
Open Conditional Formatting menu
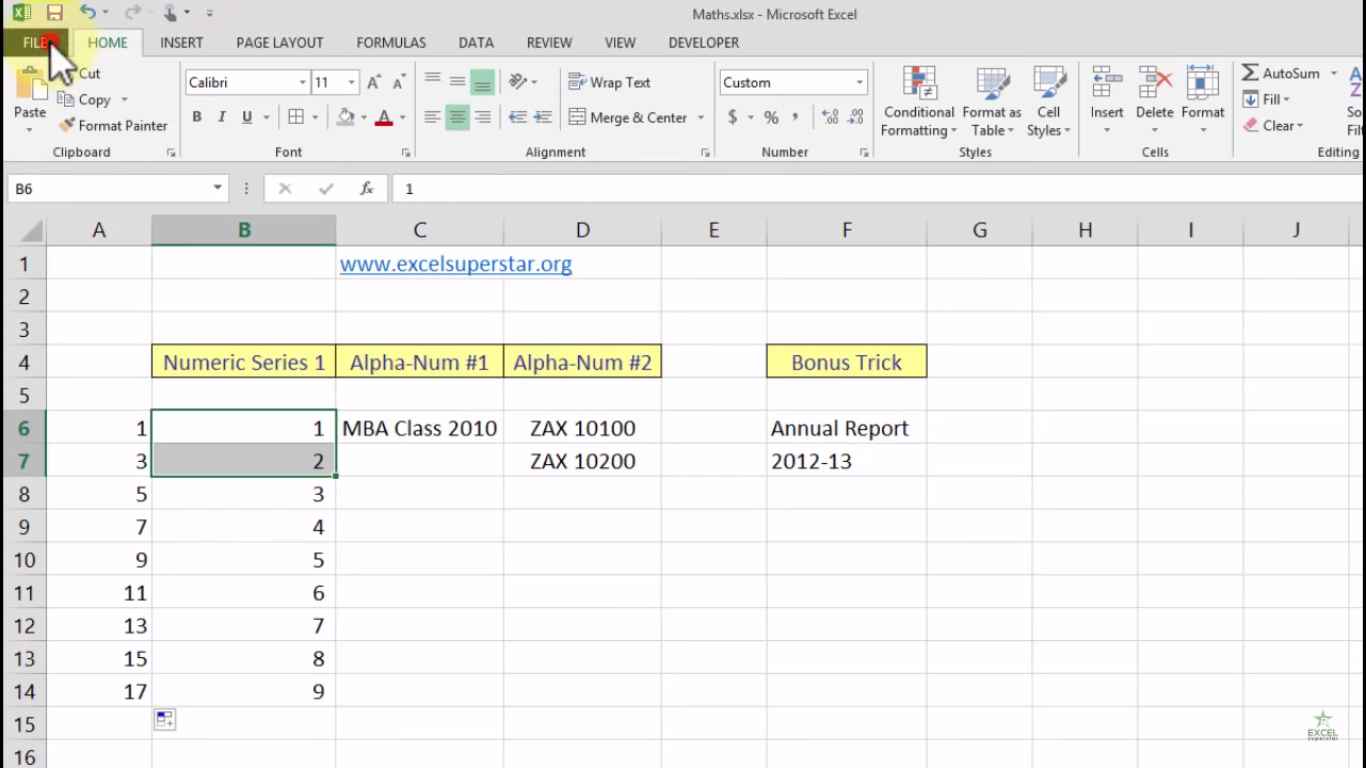coord(919,101)
